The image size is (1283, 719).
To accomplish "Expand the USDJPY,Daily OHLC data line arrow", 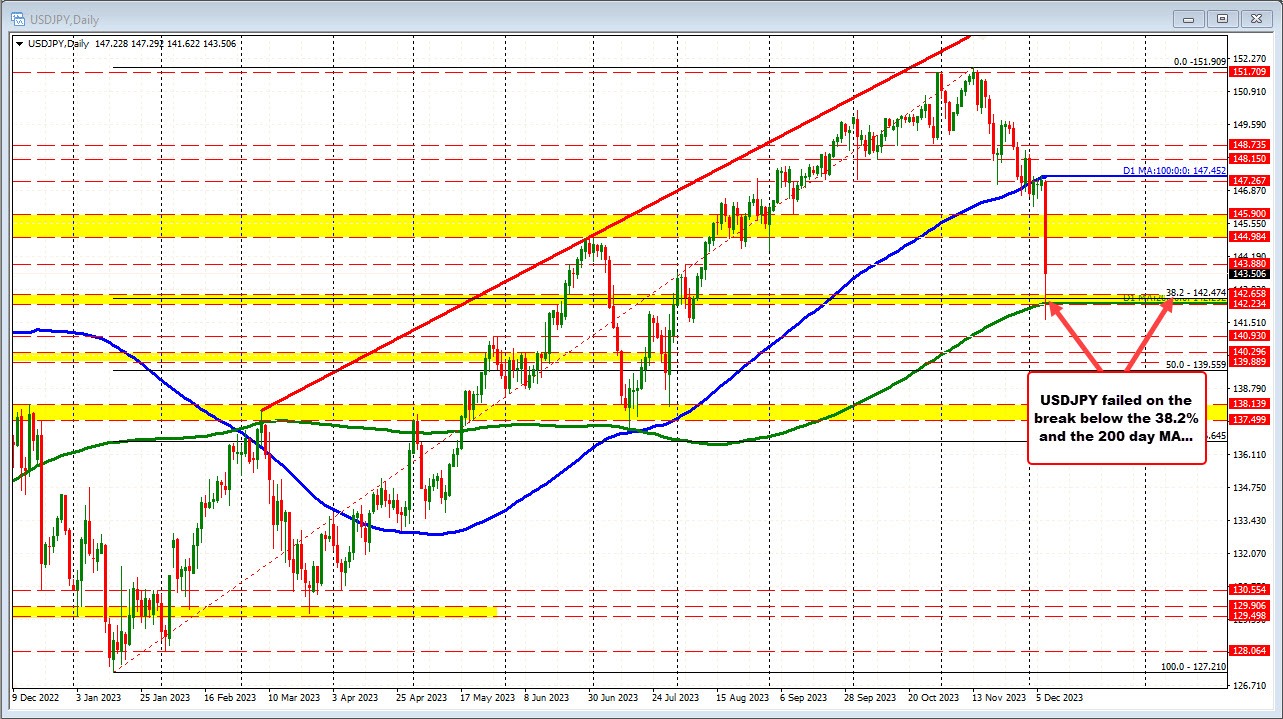I will pyautogui.click(x=17, y=44).
